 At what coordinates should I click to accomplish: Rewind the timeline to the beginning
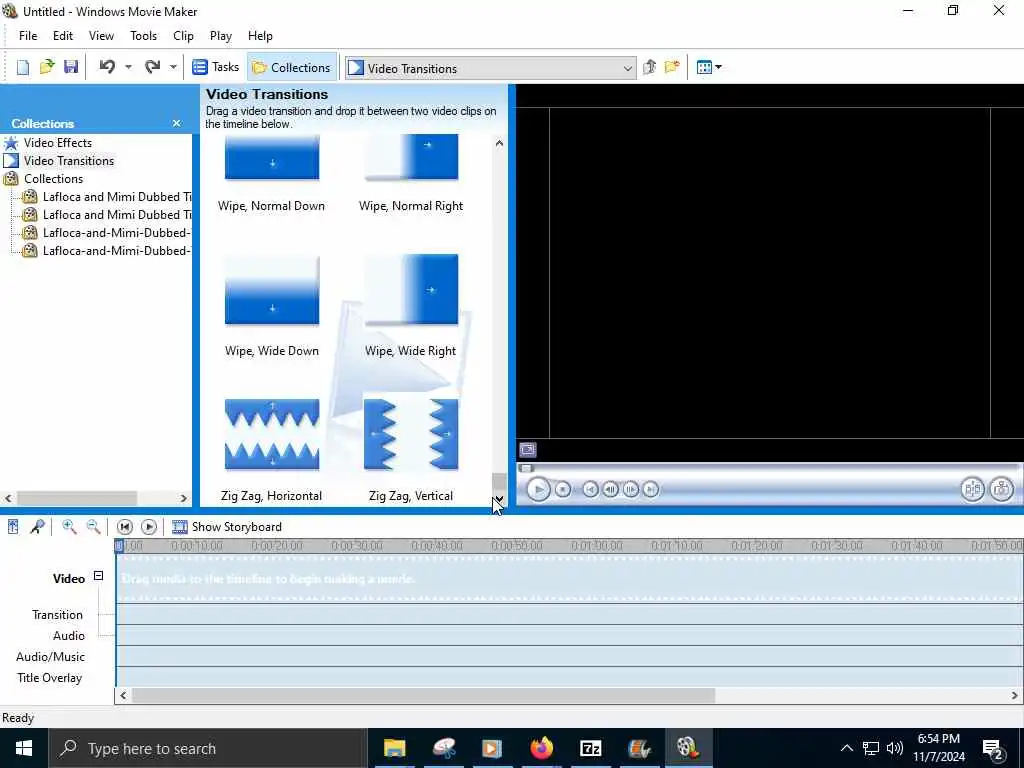point(125,526)
